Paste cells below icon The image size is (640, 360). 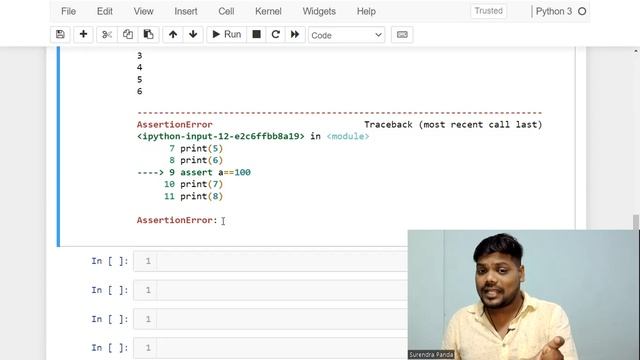149,35
